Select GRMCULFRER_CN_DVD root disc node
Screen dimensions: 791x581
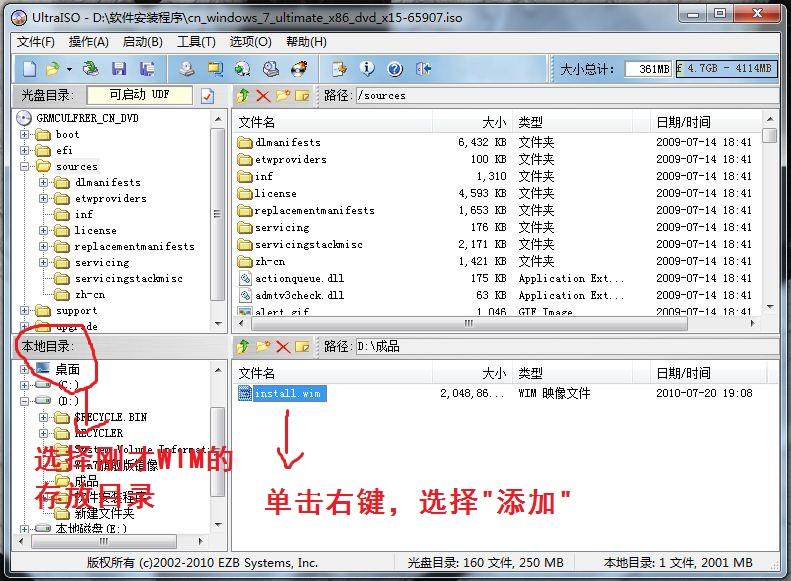(x=87, y=118)
